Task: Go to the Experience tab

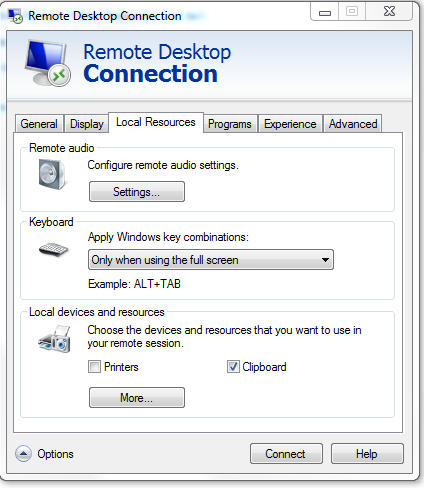Action: pos(290,124)
